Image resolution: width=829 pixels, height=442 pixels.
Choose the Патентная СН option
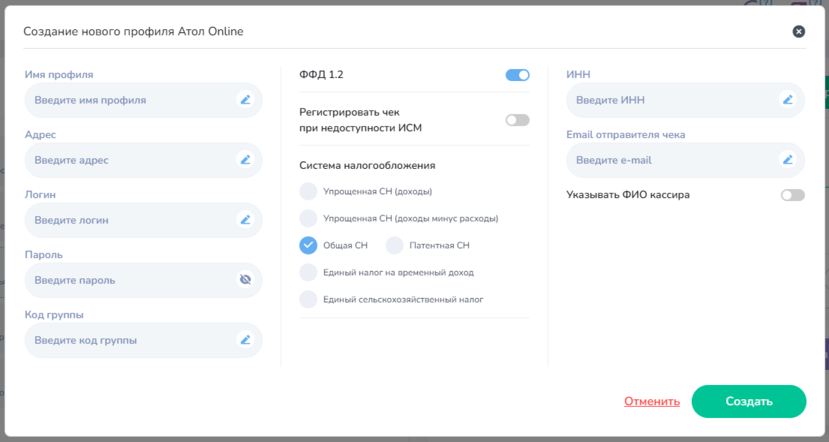pyautogui.click(x=394, y=245)
